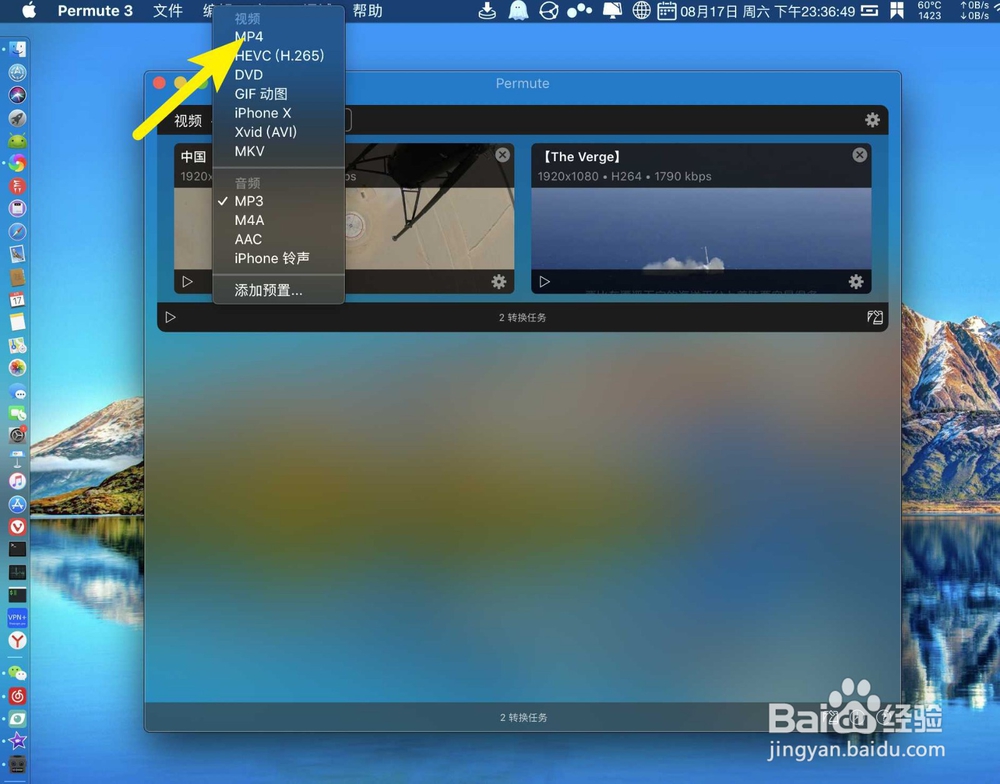Viewport: 1000px width, 784px height.
Task: Open Launchpad rocket icon in dock
Action: (17, 117)
